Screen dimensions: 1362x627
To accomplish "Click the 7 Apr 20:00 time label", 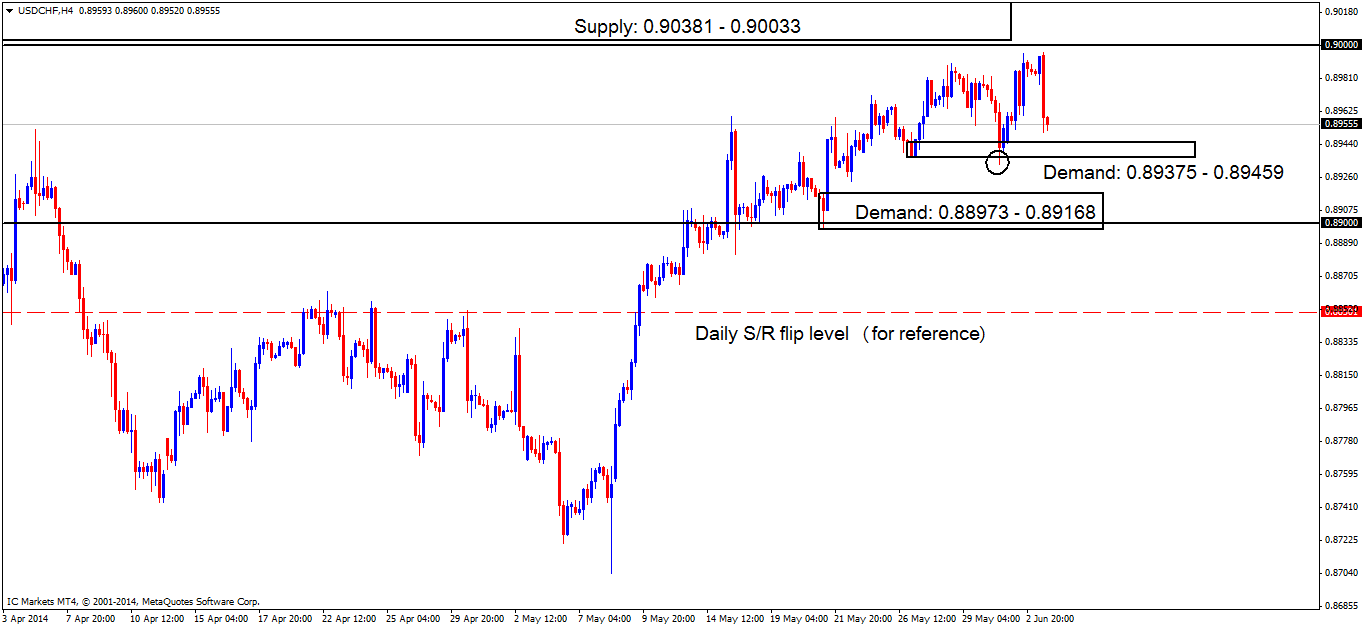I will point(92,618).
